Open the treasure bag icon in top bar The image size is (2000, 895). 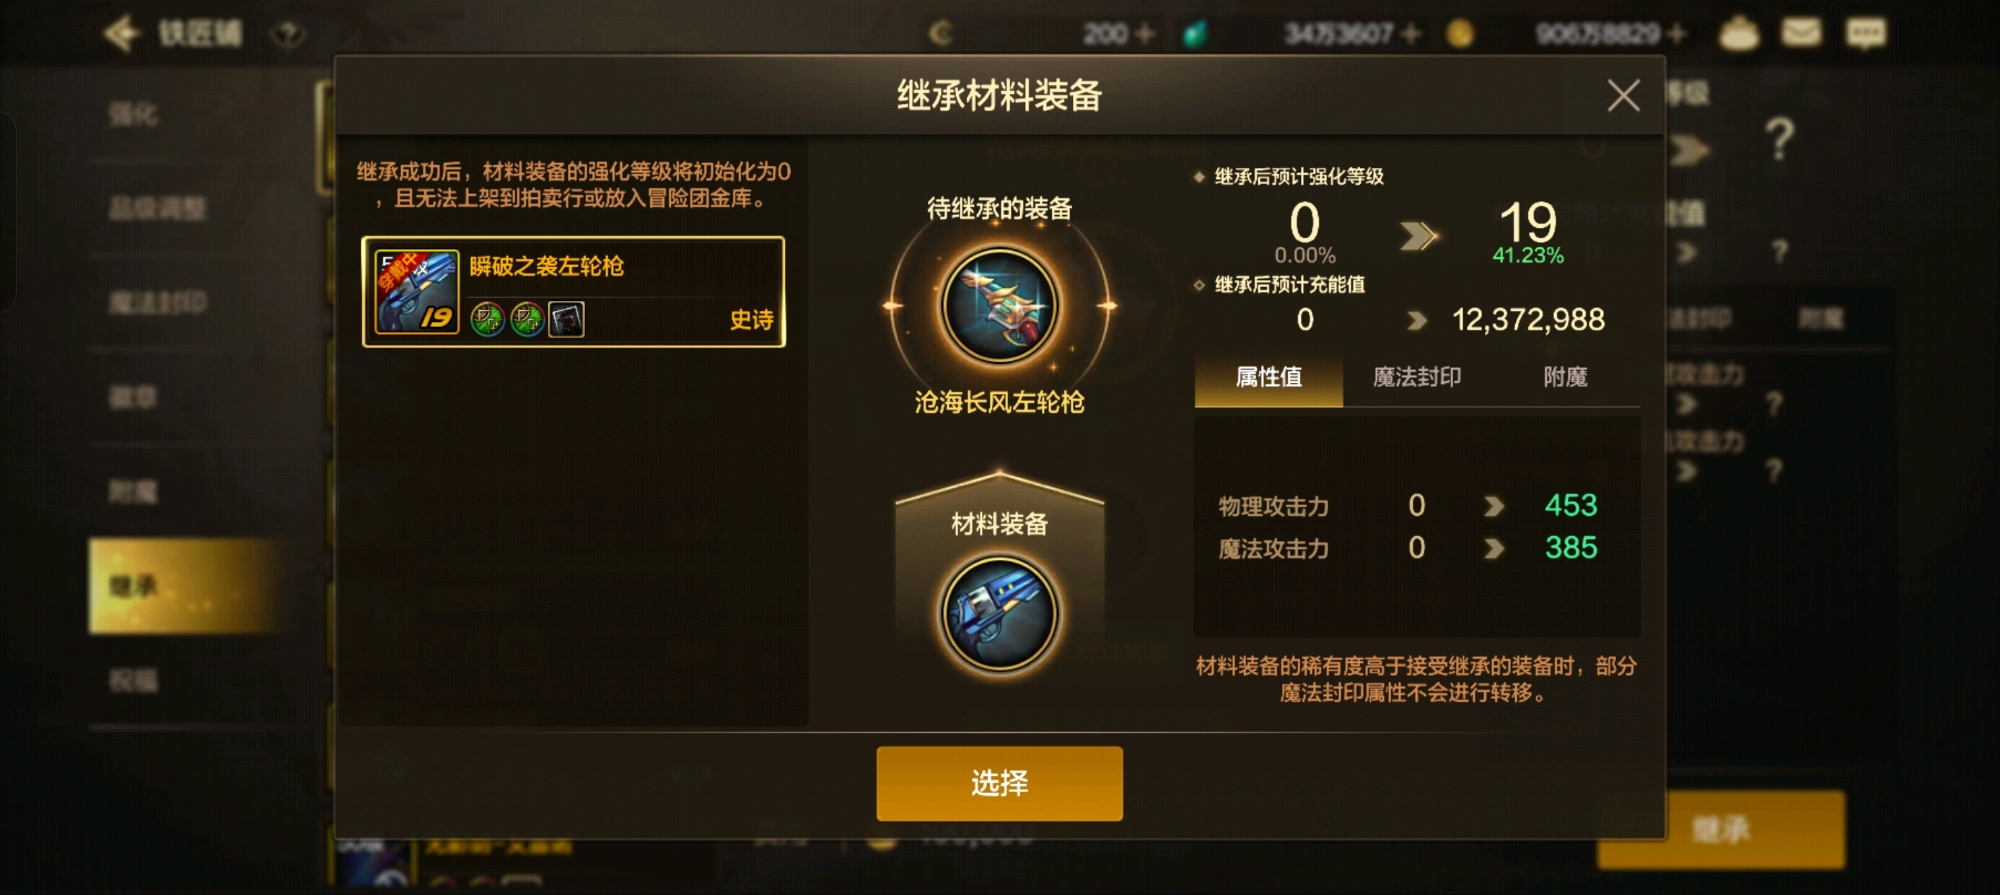[1739, 33]
